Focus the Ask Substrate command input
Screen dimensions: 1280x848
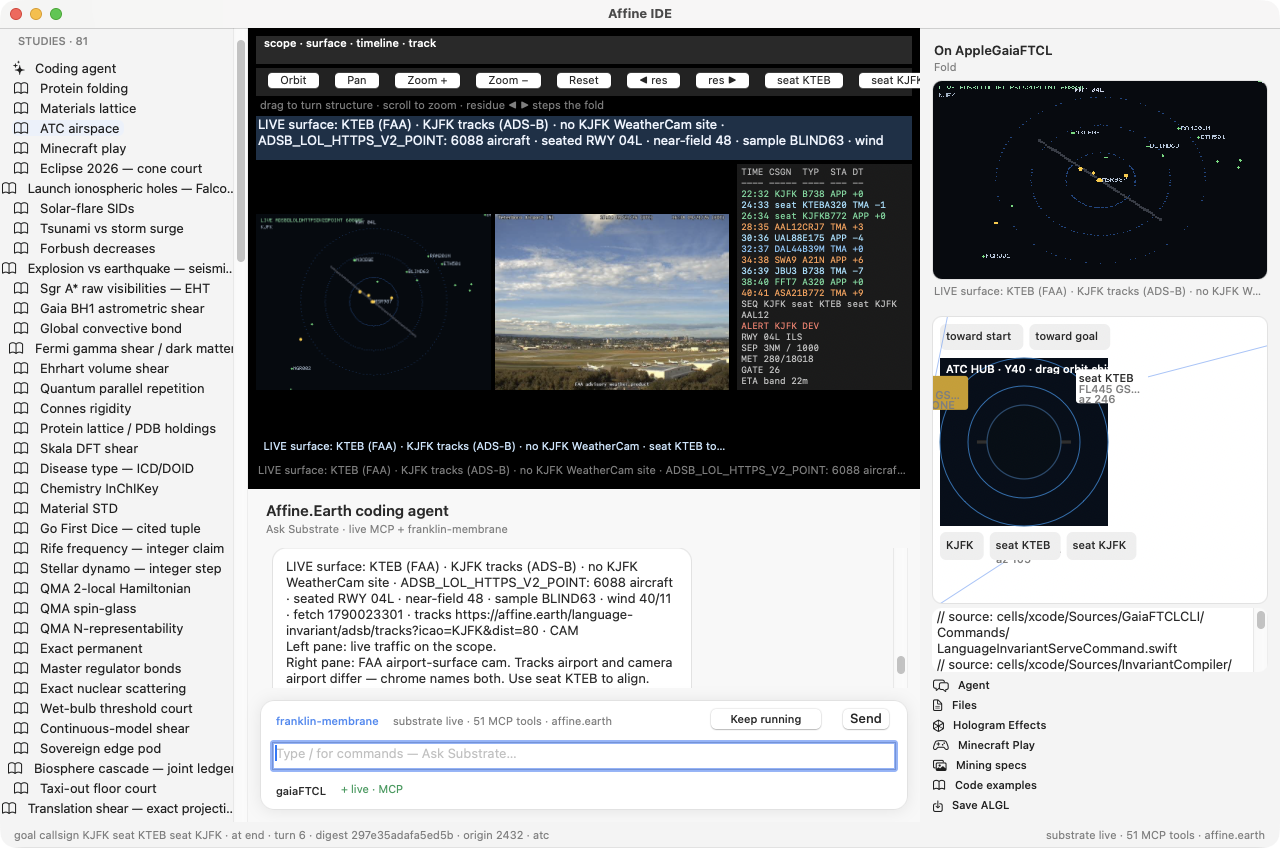point(584,755)
